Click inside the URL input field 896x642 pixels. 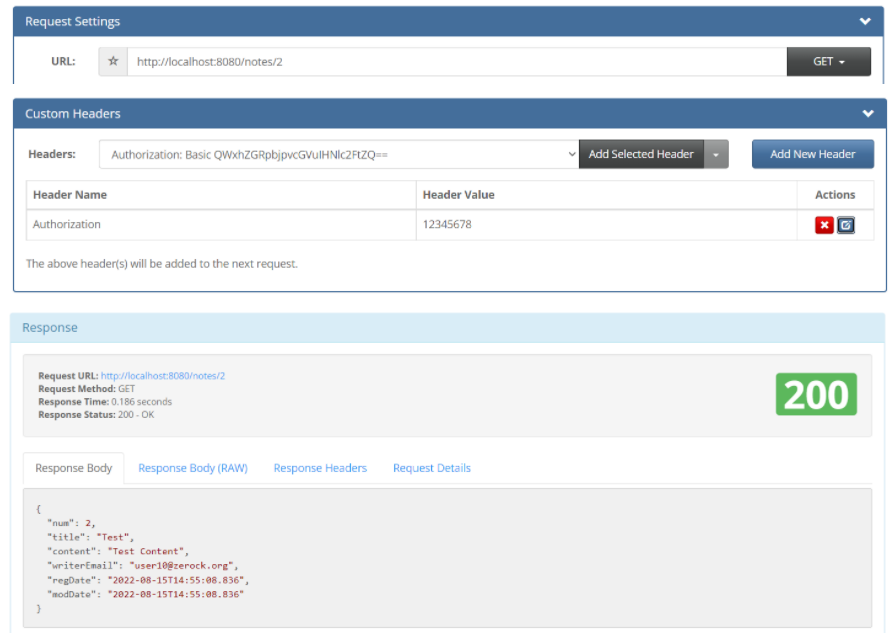pos(450,61)
